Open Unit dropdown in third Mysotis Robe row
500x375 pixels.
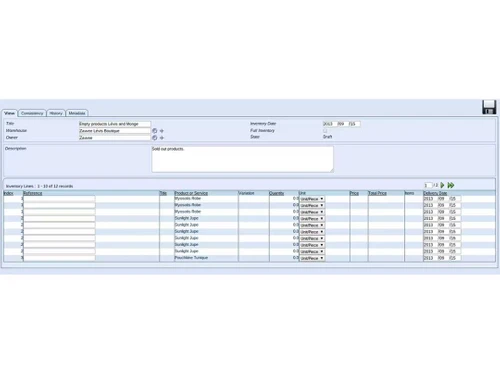[x=312, y=212]
